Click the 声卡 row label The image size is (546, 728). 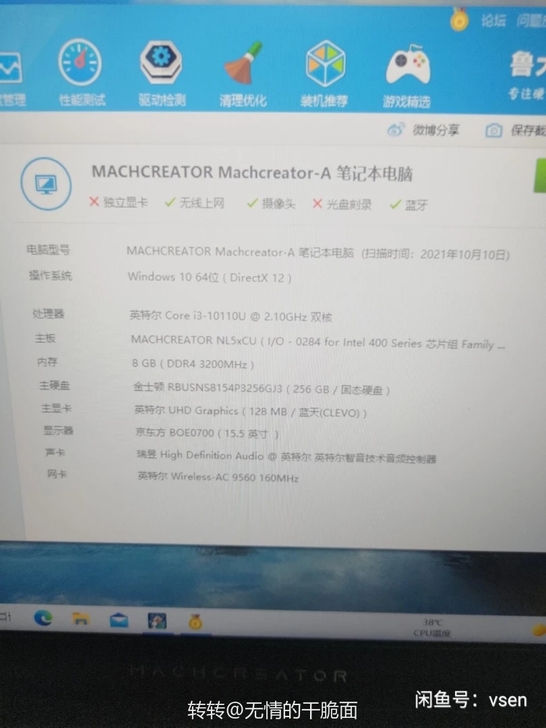(55, 452)
